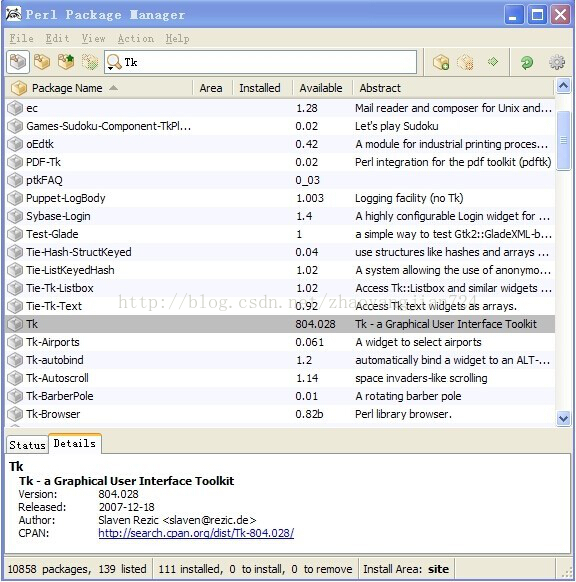Sort by the Available column header
576x582 pixels.
tap(321, 88)
